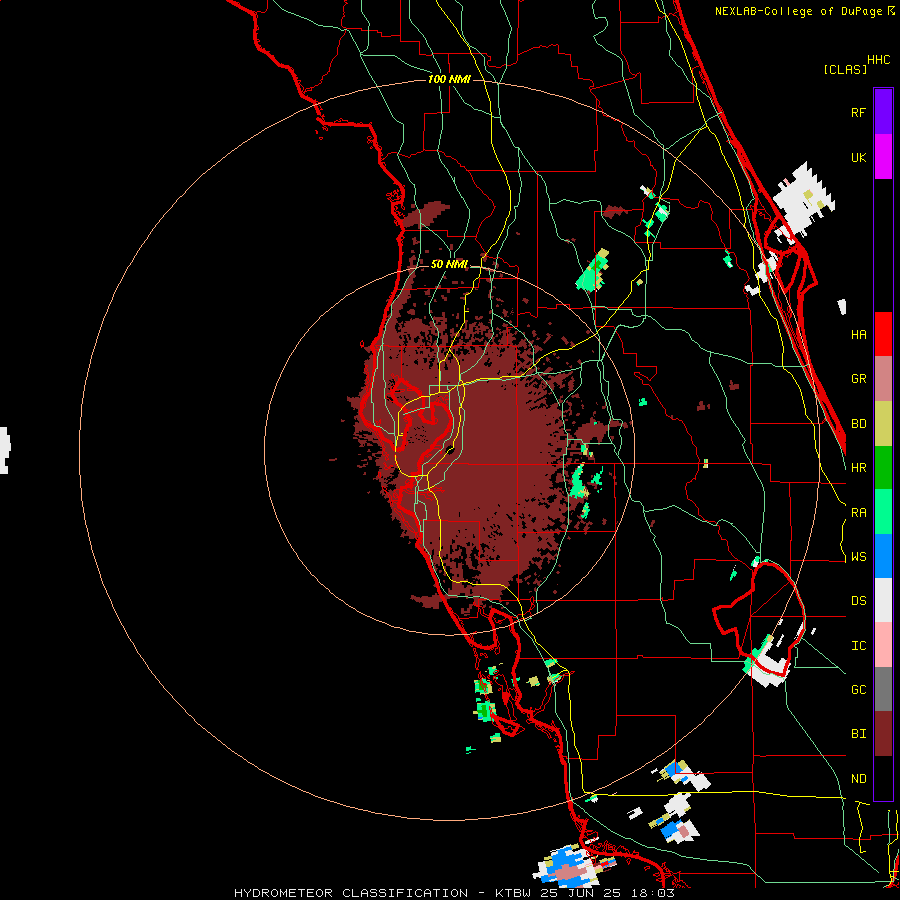Click the RA light green legend block

click(883, 512)
